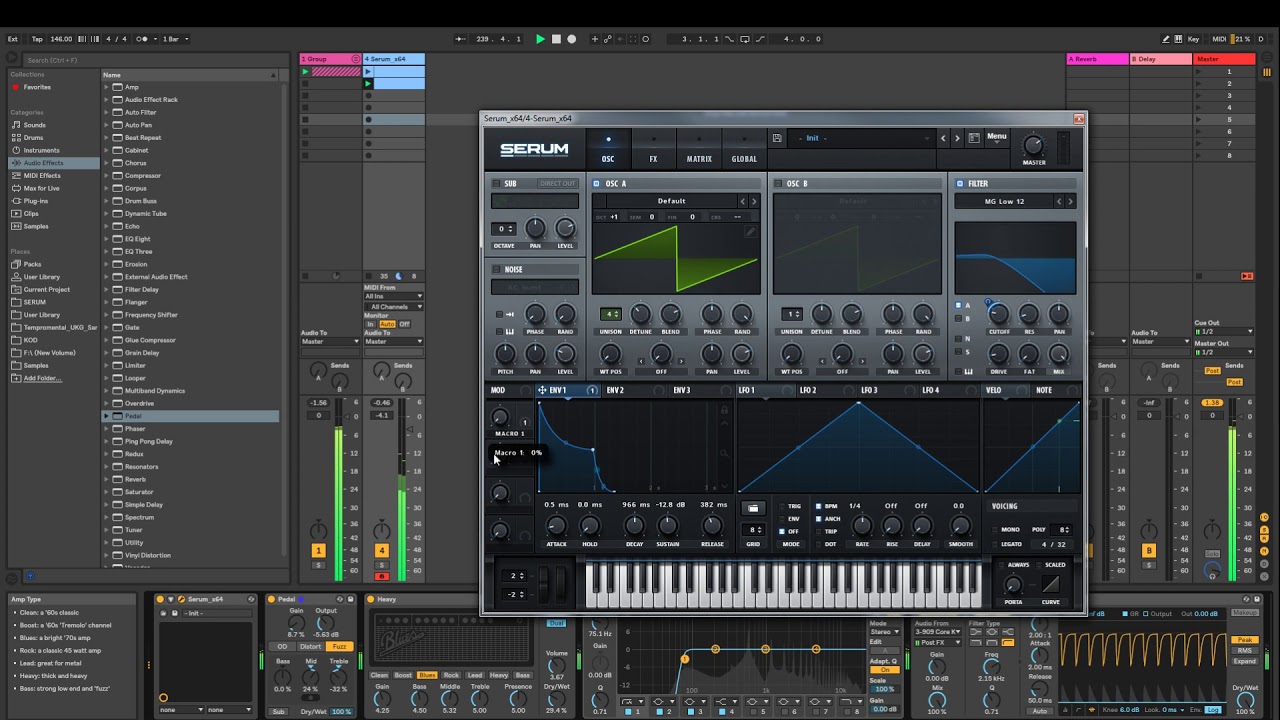The height and width of the screenshot is (720, 1280).
Task: Click the Tap tempo button
Action: (37, 39)
